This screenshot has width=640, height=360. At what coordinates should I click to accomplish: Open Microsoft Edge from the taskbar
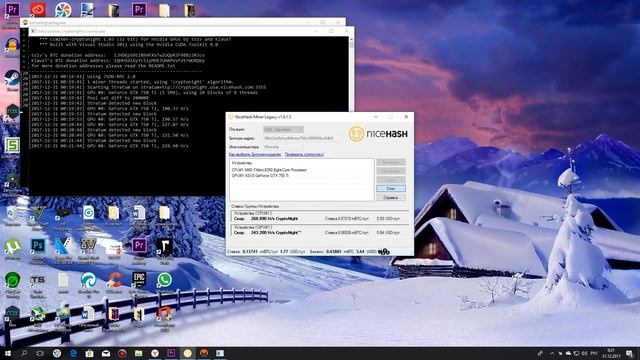point(73,353)
